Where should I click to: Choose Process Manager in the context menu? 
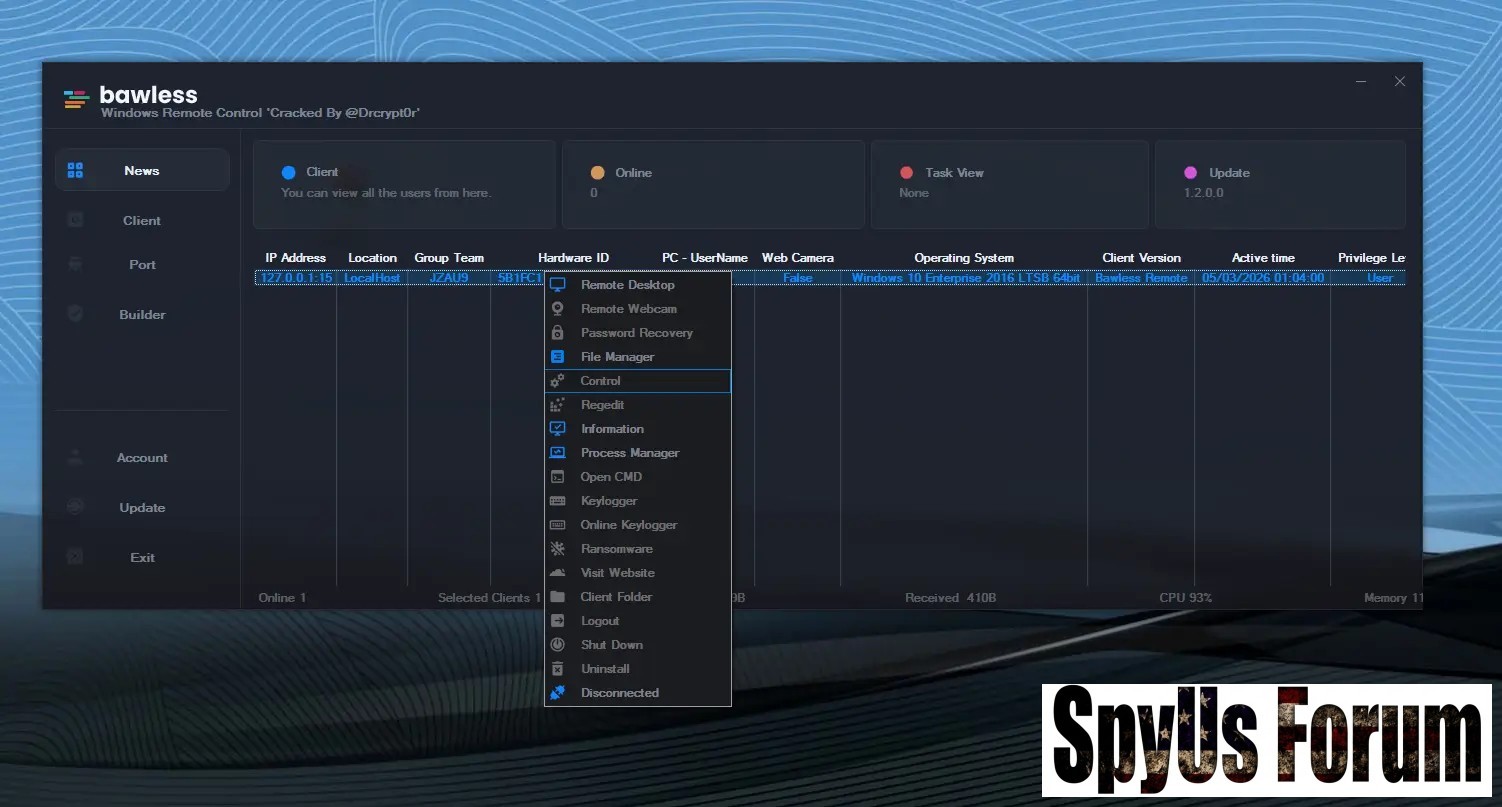(629, 453)
